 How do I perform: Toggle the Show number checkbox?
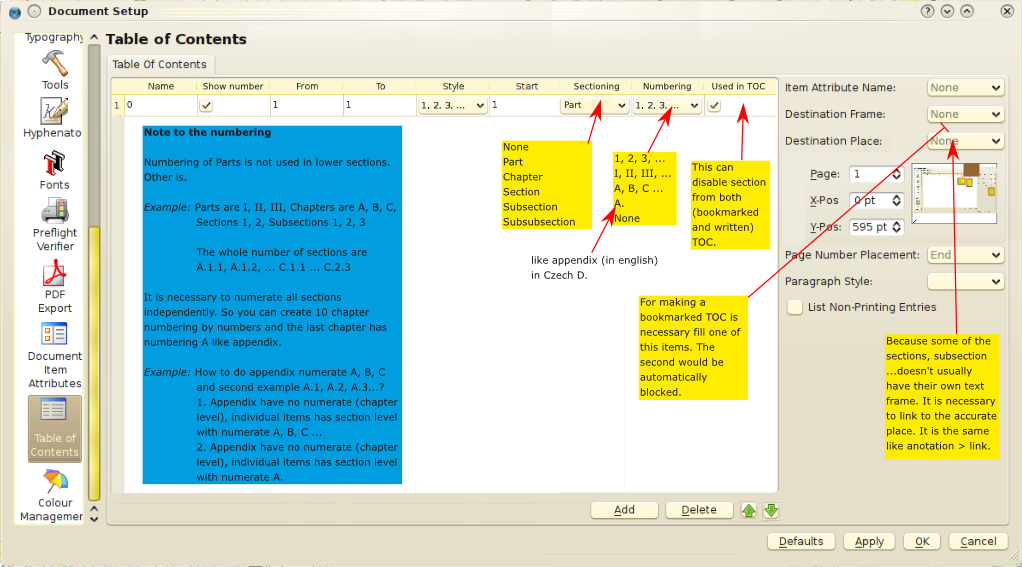pyautogui.click(x=207, y=105)
